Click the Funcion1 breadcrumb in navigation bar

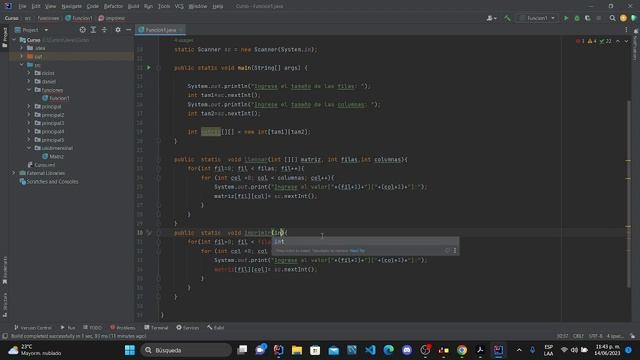coord(79,18)
